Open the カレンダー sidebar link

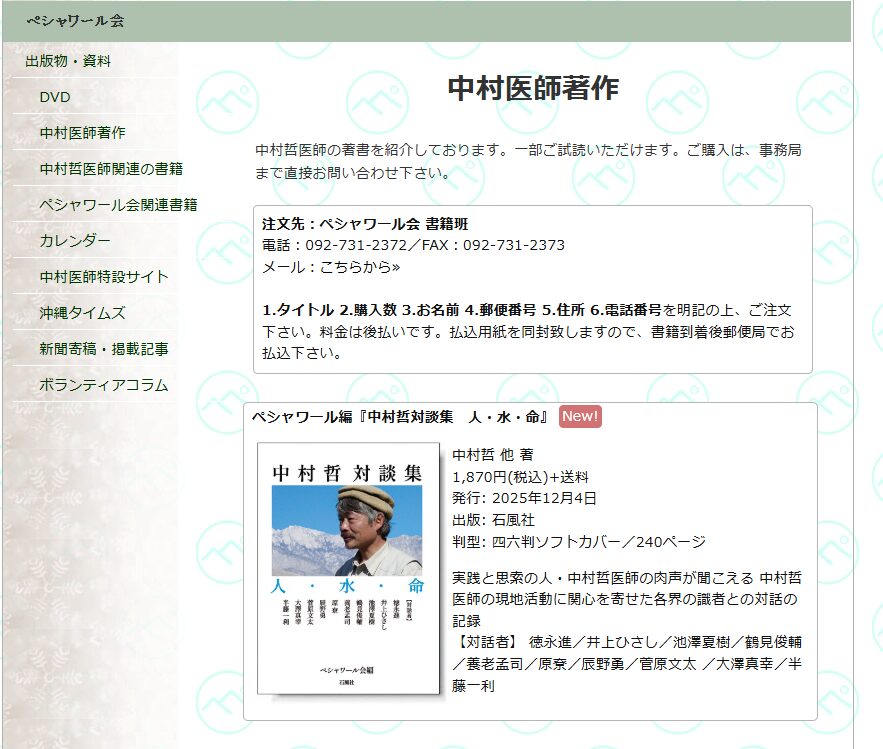click(x=75, y=241)
